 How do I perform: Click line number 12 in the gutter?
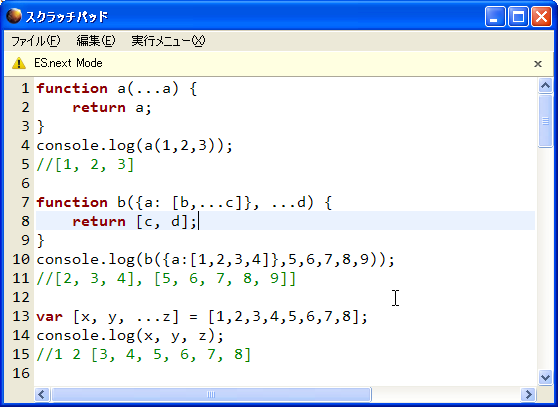21,297
